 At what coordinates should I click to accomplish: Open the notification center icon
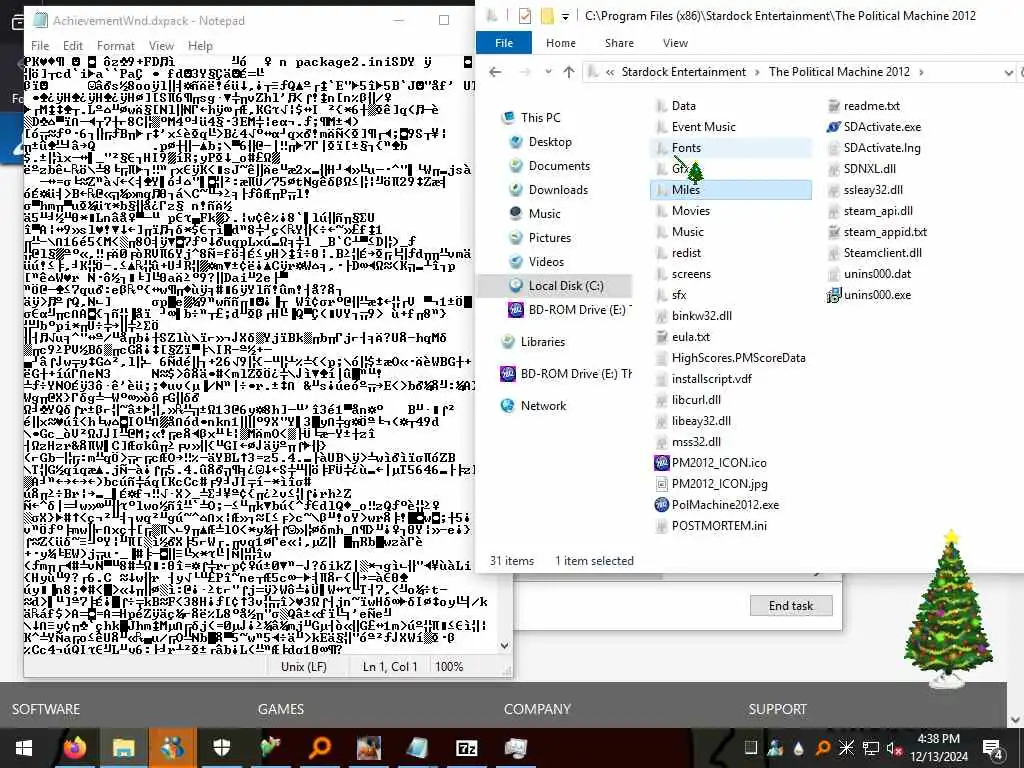click(993, 748)
